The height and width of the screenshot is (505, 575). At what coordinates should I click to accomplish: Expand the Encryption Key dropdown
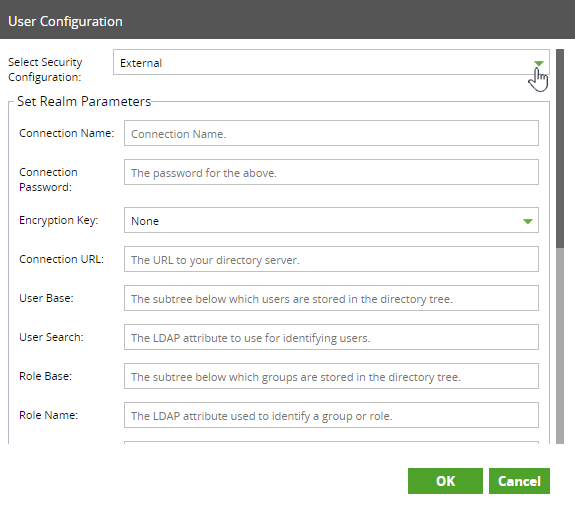pos(331,220)
